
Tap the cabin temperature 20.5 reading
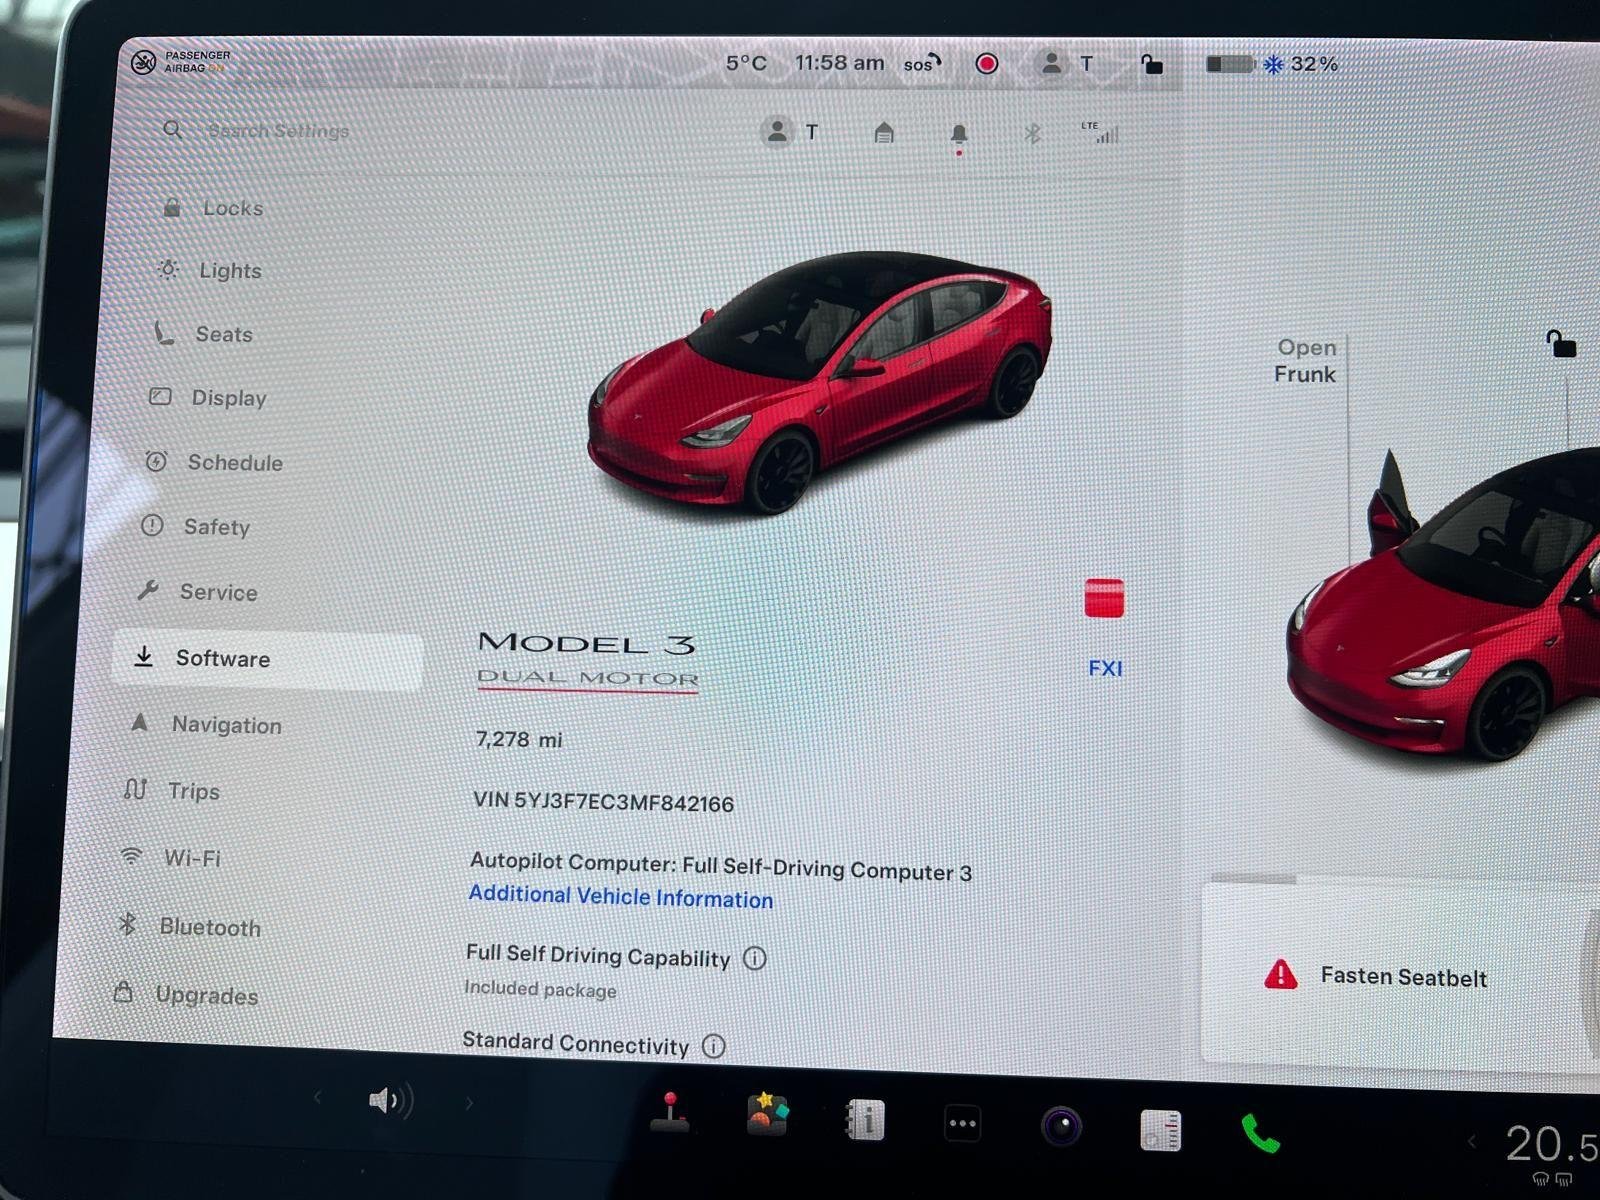coord(1551,1145)
